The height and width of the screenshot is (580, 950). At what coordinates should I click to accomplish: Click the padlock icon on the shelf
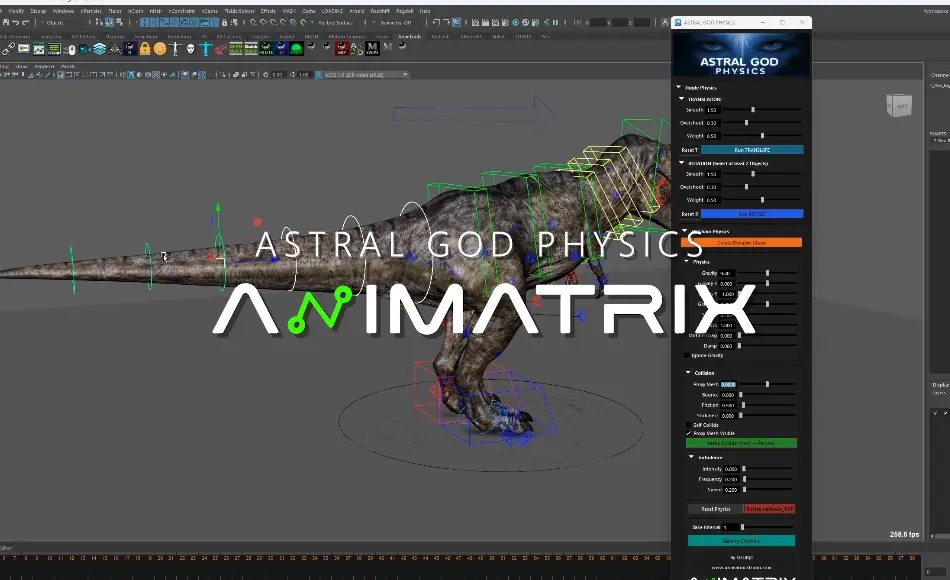coord(143,47)
